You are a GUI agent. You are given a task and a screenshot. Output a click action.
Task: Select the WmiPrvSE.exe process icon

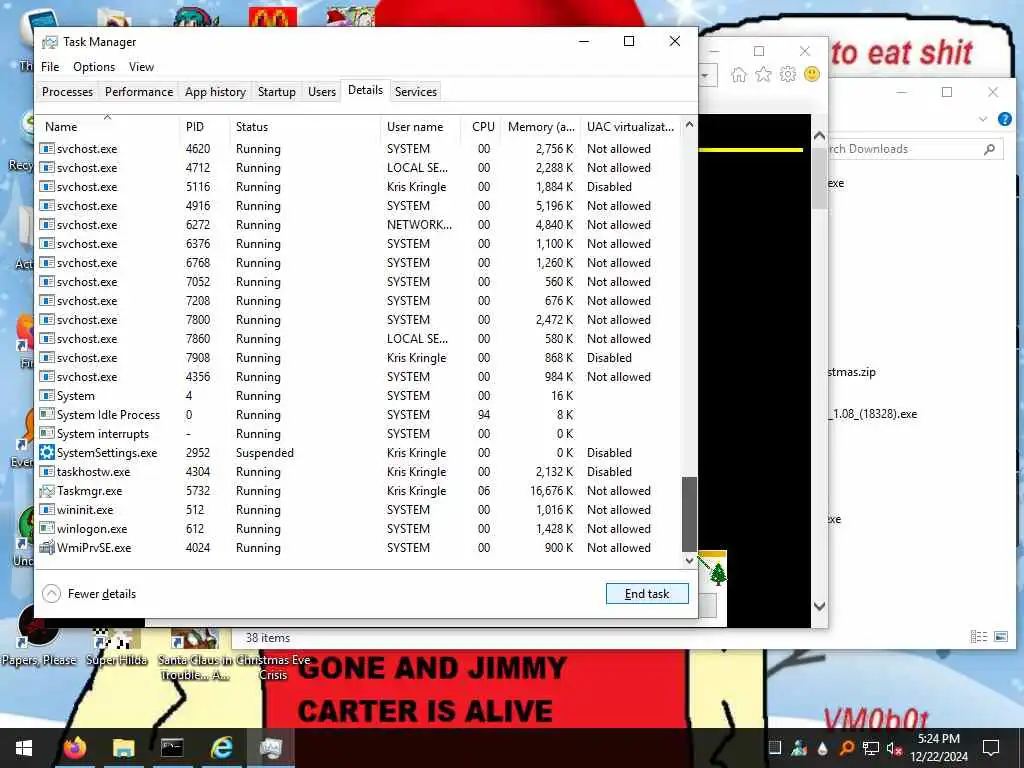point(47,548)
